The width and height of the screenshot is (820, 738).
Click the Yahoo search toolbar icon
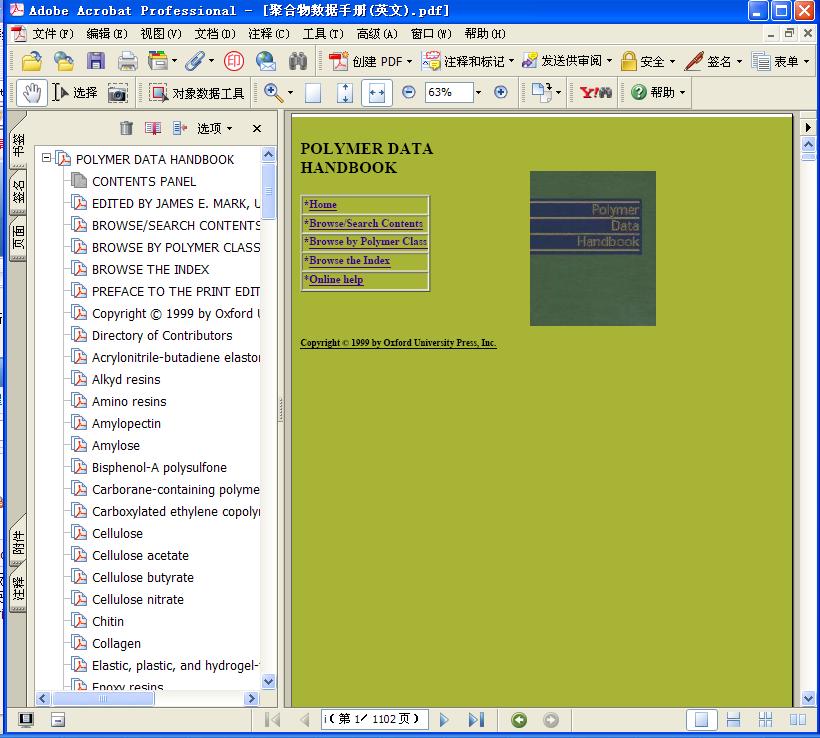pos(596,93)
